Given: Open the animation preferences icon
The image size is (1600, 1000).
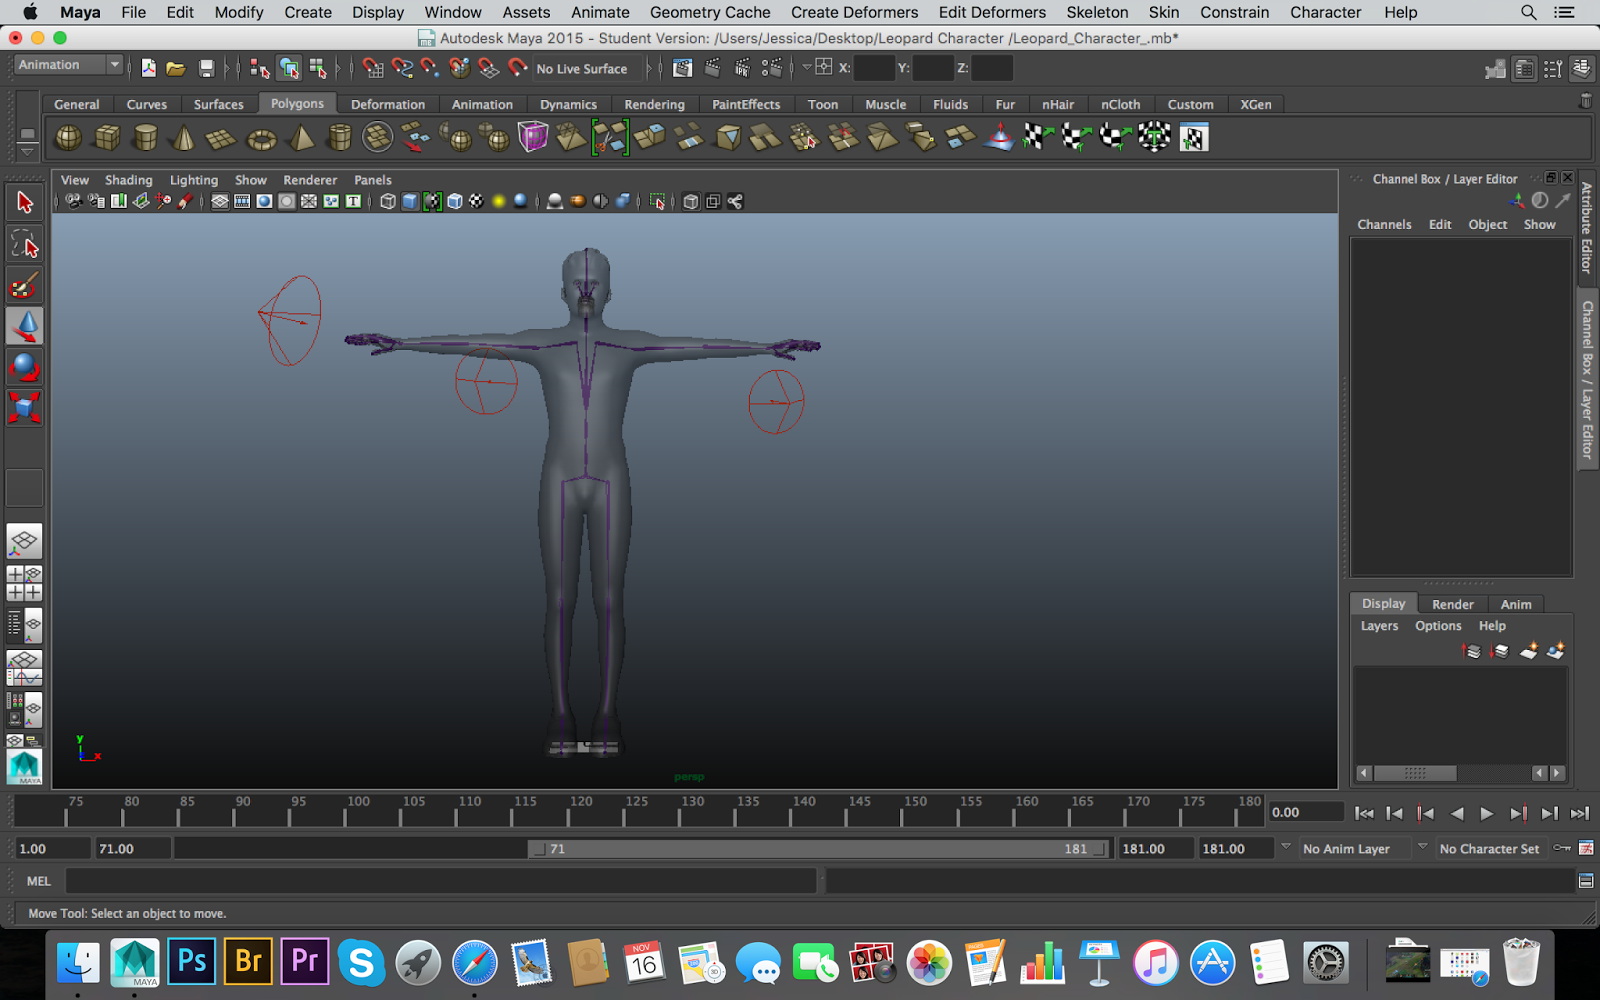Looking at the screenshot, I should (x=1586, y=848).
